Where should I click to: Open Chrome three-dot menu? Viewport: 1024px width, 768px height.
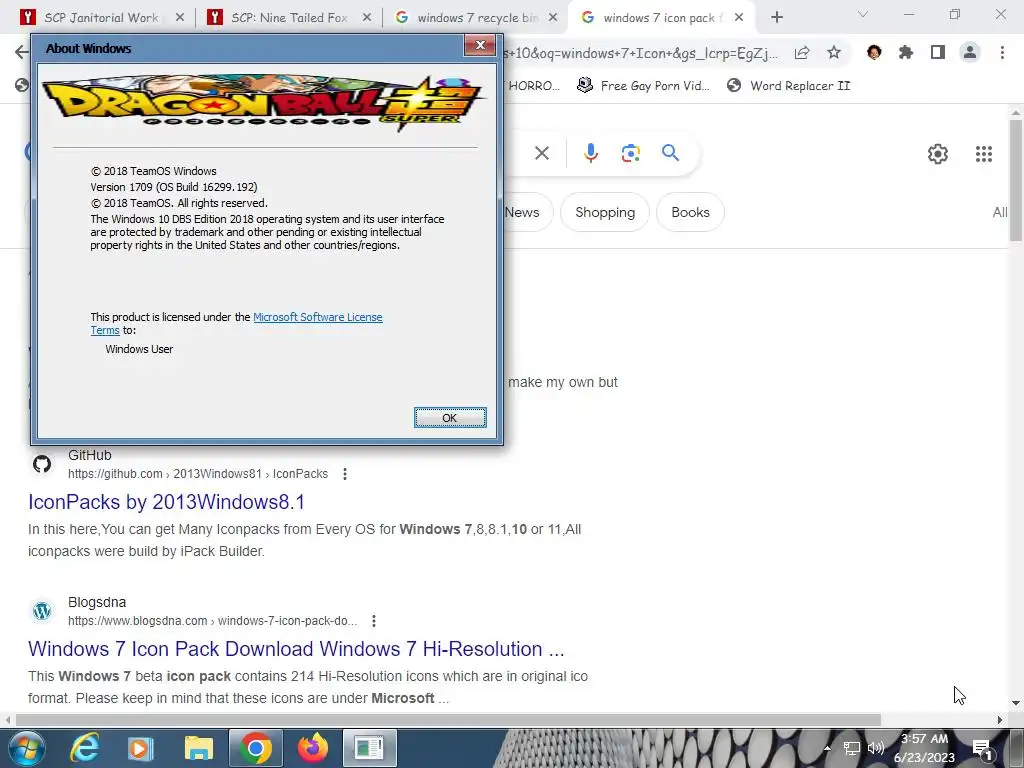click(1002, 52)
